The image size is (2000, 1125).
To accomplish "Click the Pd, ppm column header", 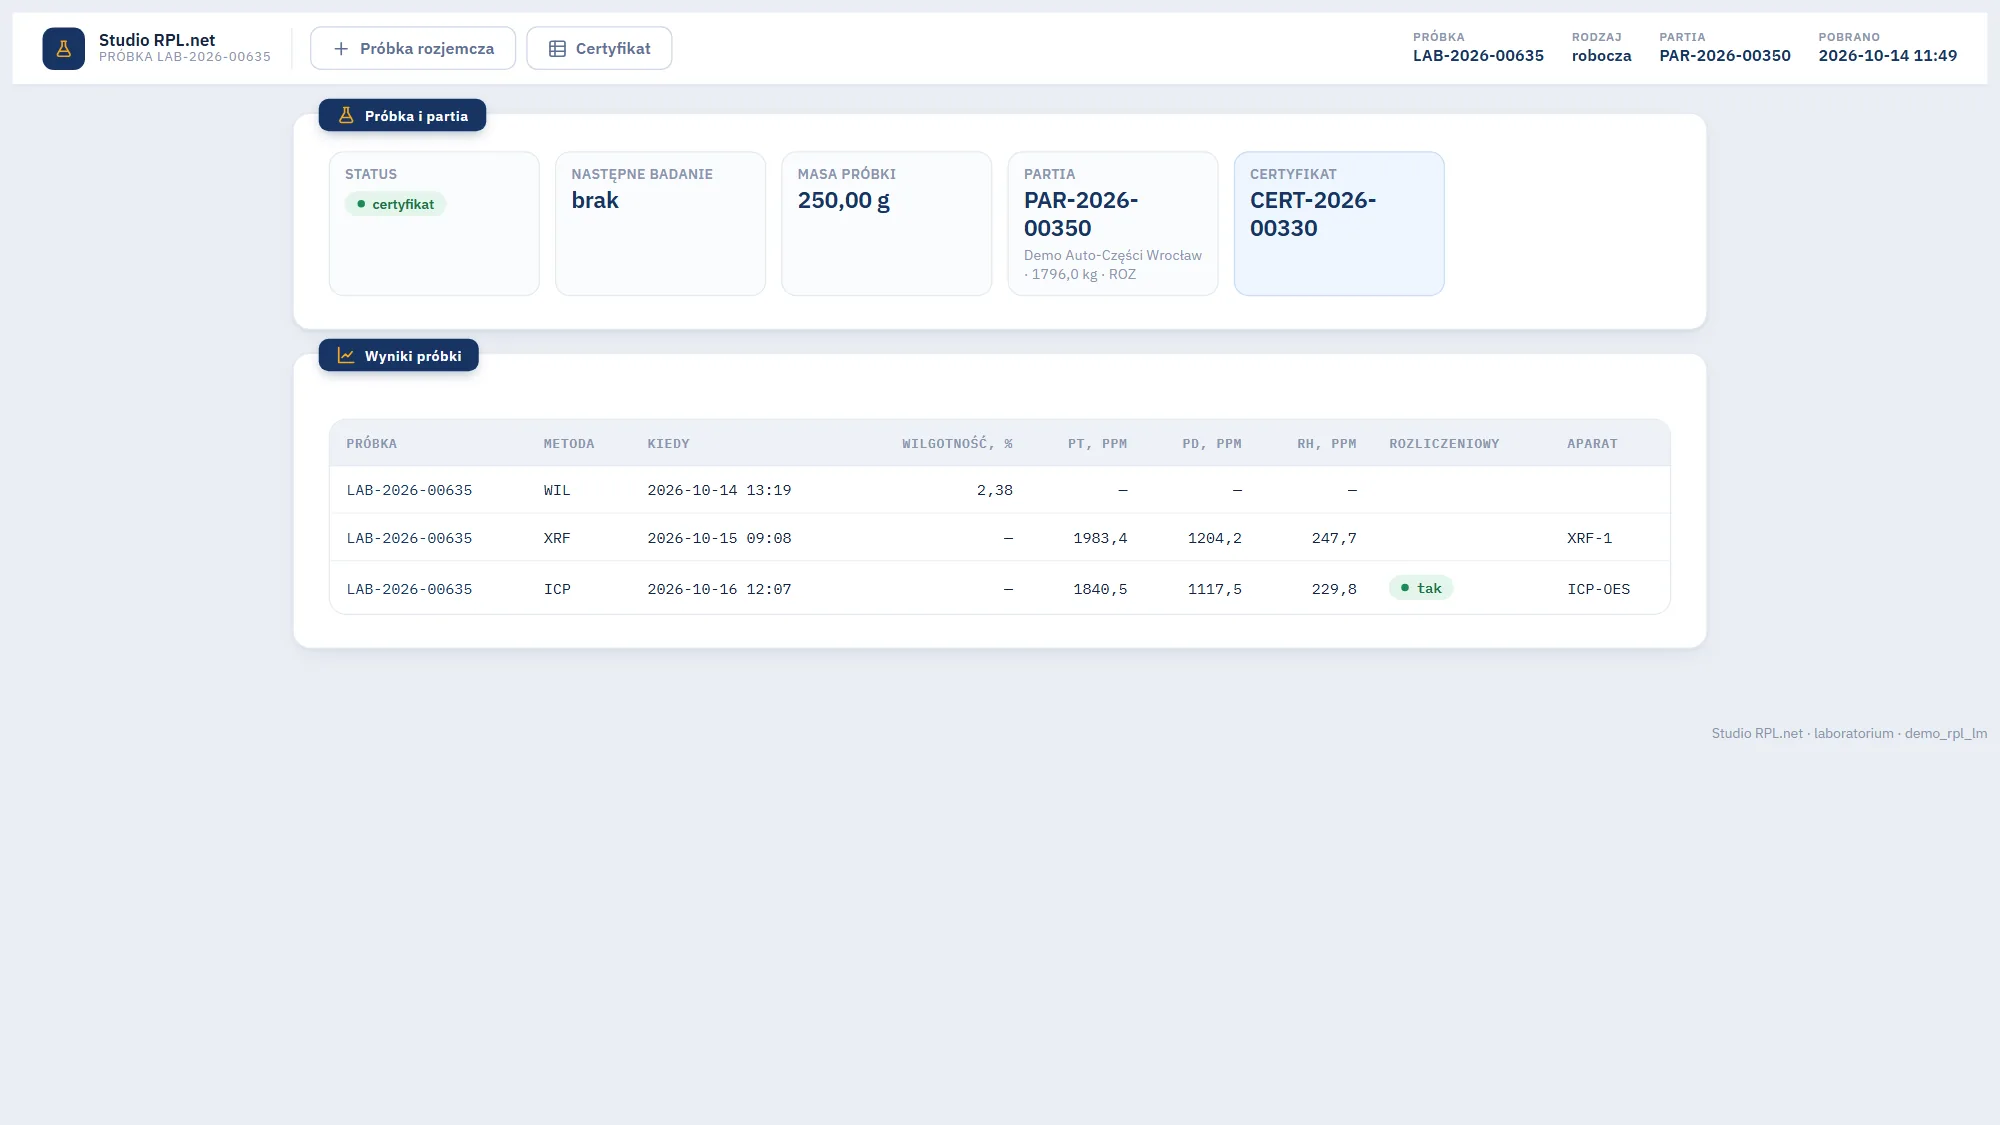I will (1211, 443).
